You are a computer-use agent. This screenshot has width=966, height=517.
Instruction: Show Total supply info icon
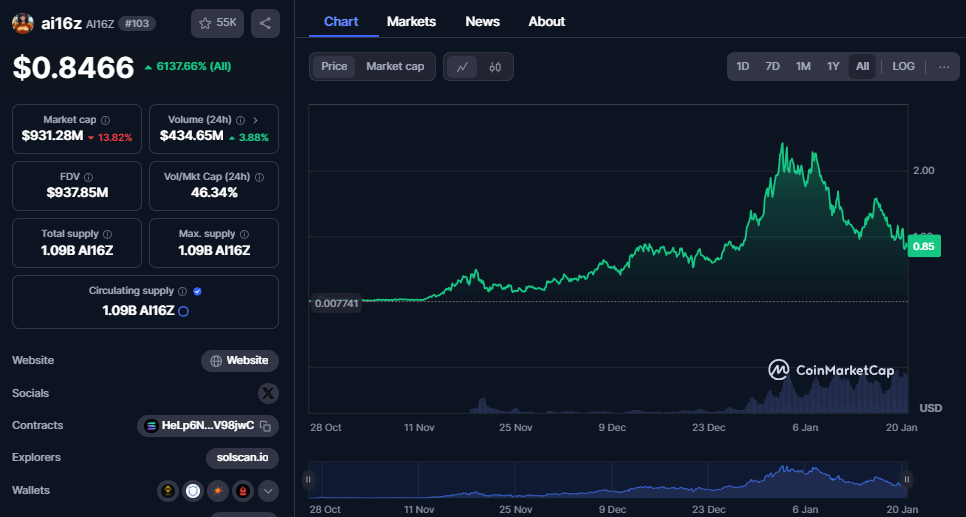108,234
